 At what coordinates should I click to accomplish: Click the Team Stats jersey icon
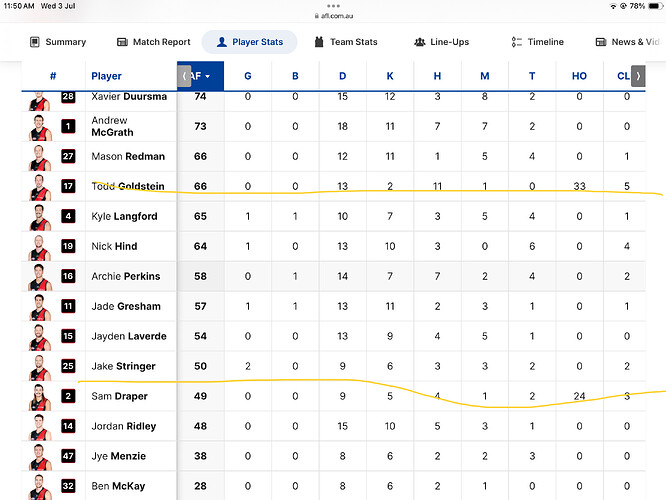click(x=318, y=42)
